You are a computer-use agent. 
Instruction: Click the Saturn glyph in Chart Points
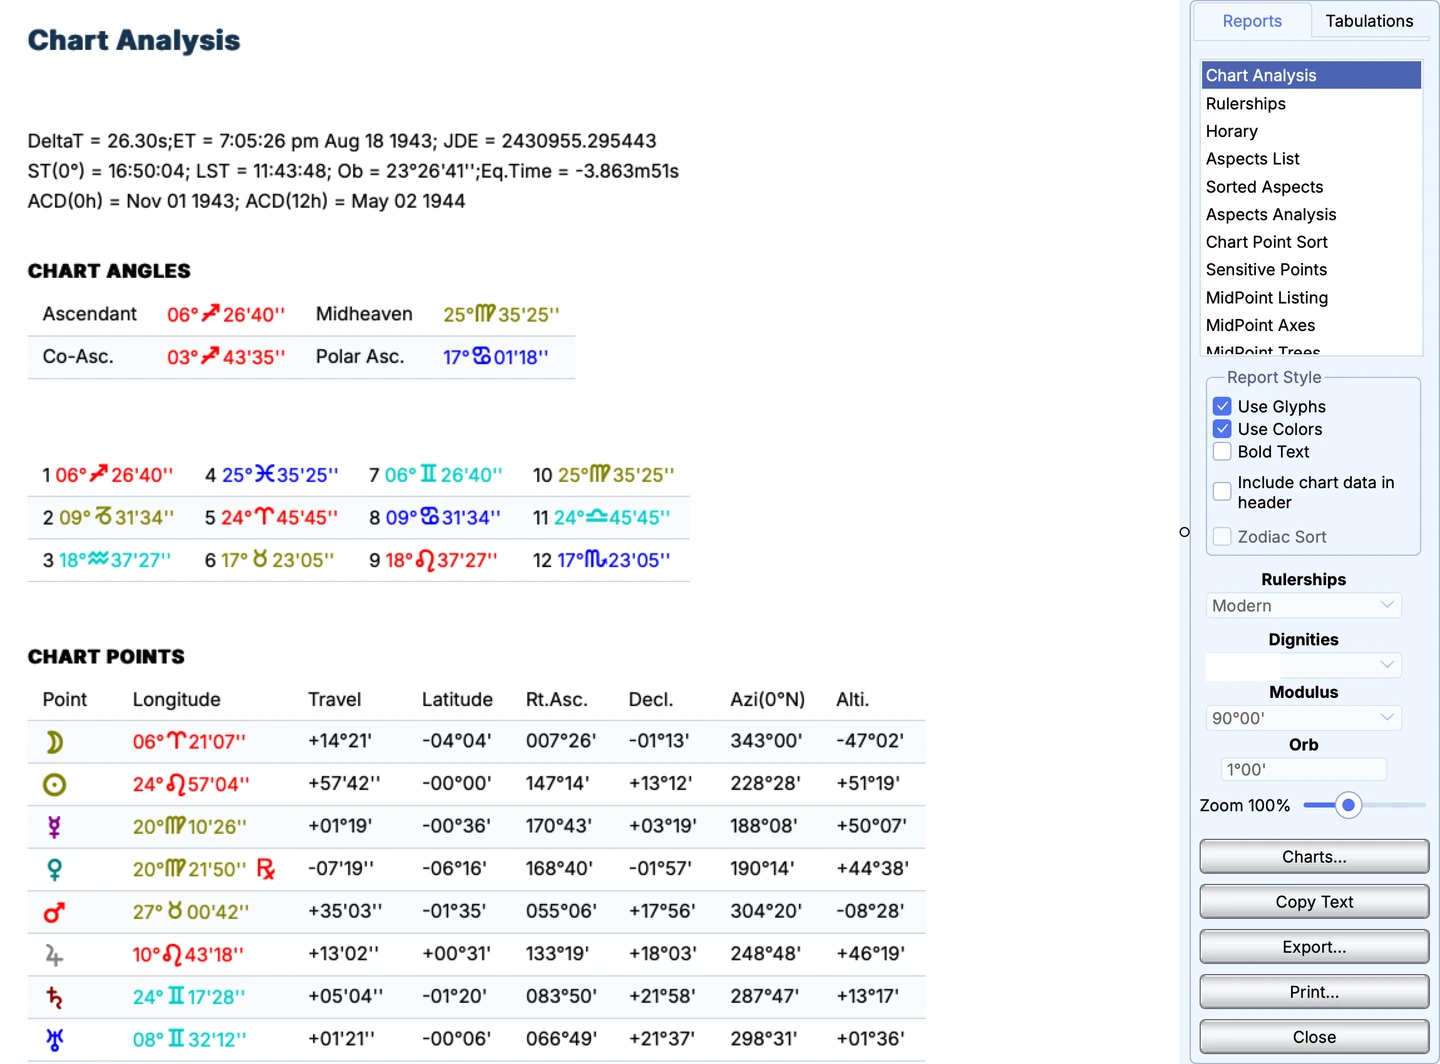click(x=54, y=997)
